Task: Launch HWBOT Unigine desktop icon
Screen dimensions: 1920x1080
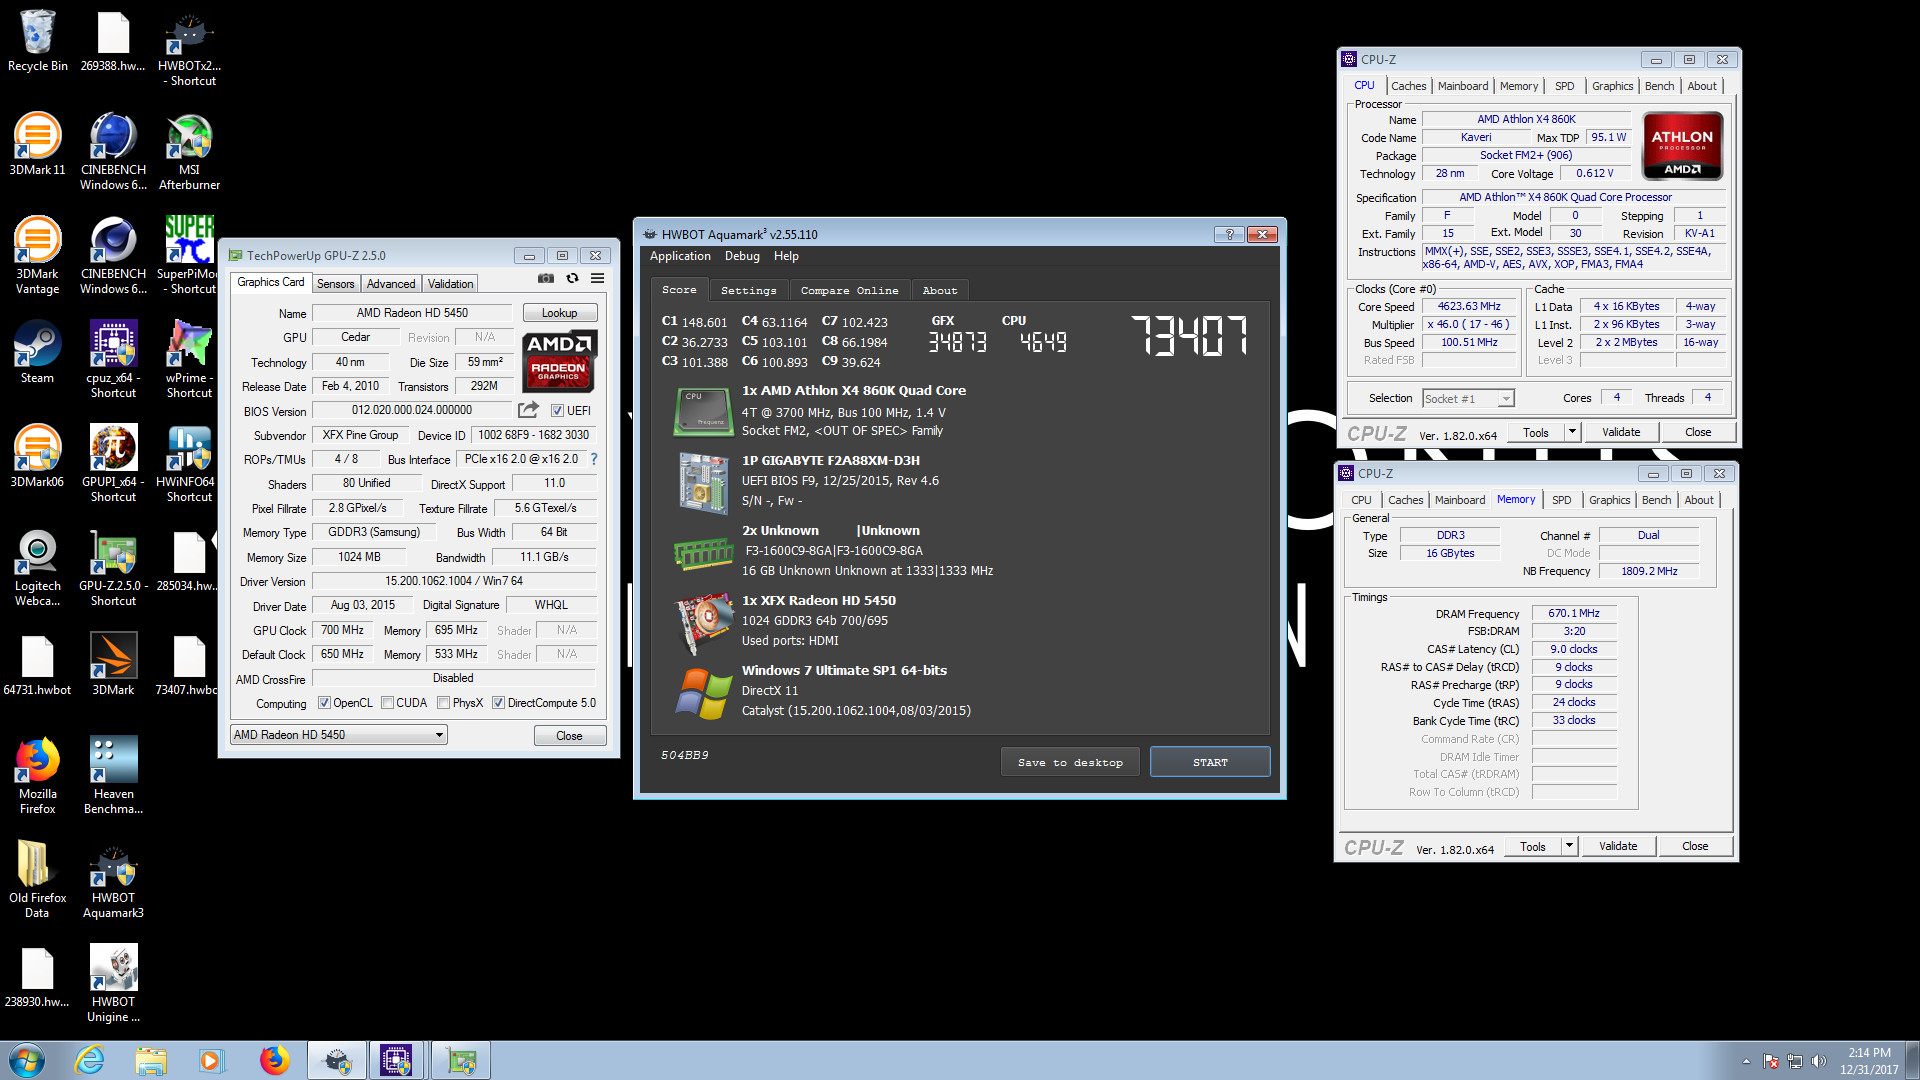Action: click(113, 984)
